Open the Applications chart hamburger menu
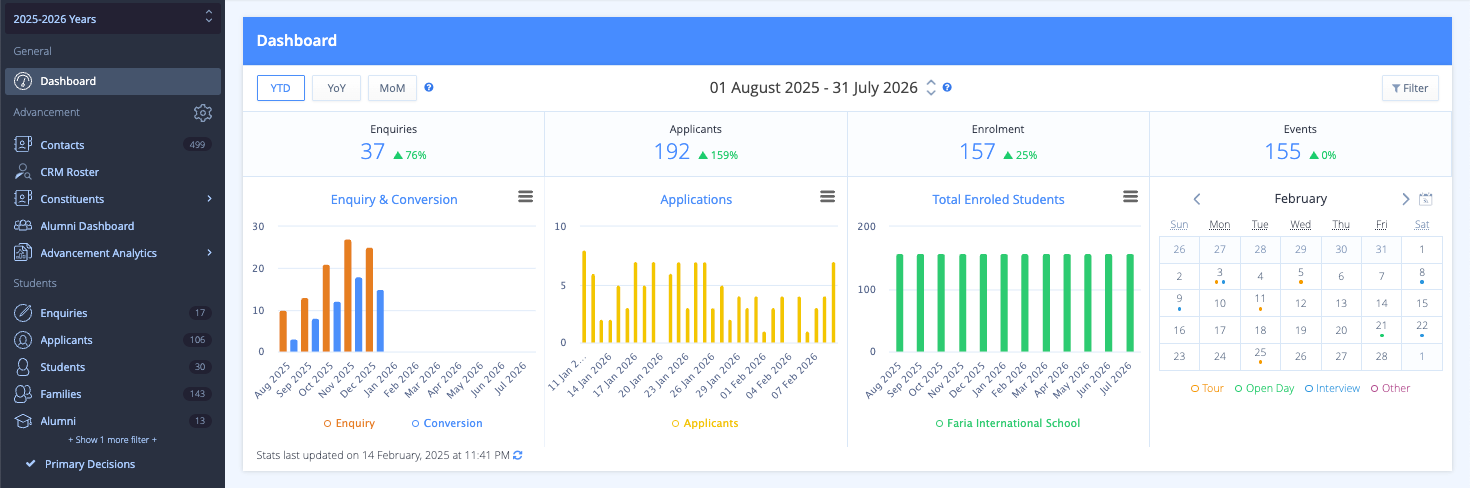The image size is (1470, 488). (827, 197)
